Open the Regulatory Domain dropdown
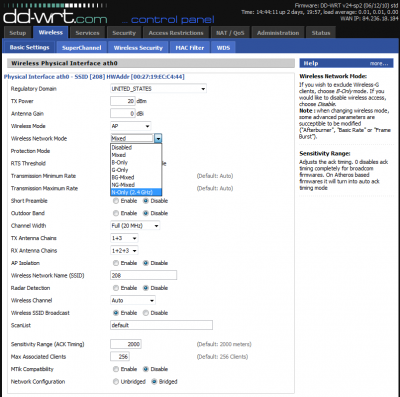 (158, 89)
